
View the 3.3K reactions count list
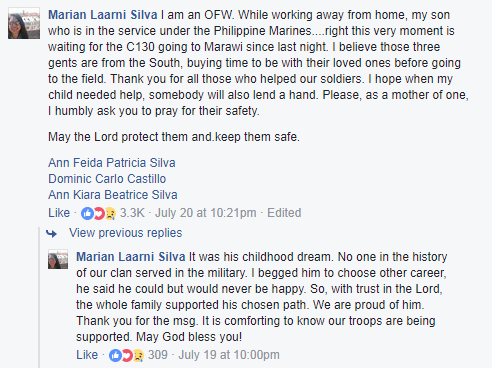(x=132, y=213)
